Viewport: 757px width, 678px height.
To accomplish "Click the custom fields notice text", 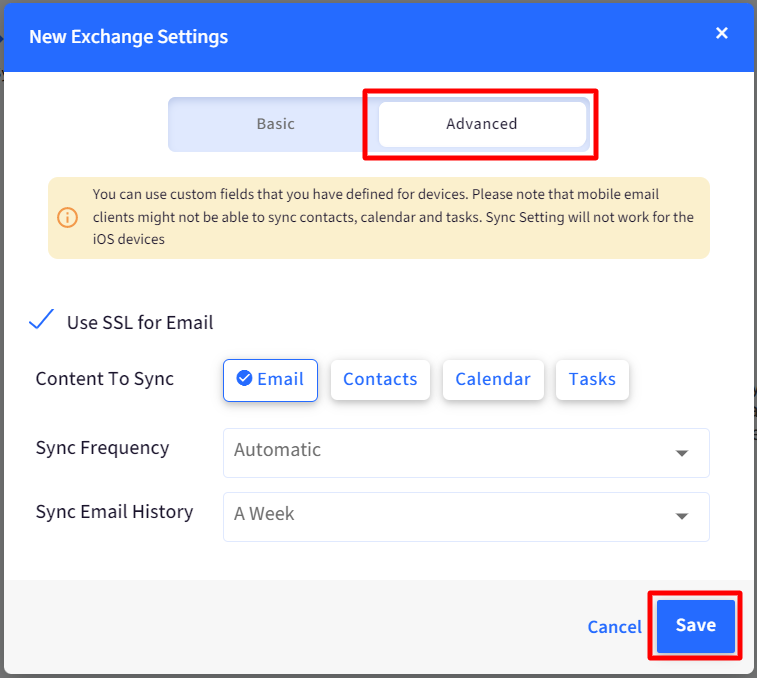I will click(x=393, y=217).
